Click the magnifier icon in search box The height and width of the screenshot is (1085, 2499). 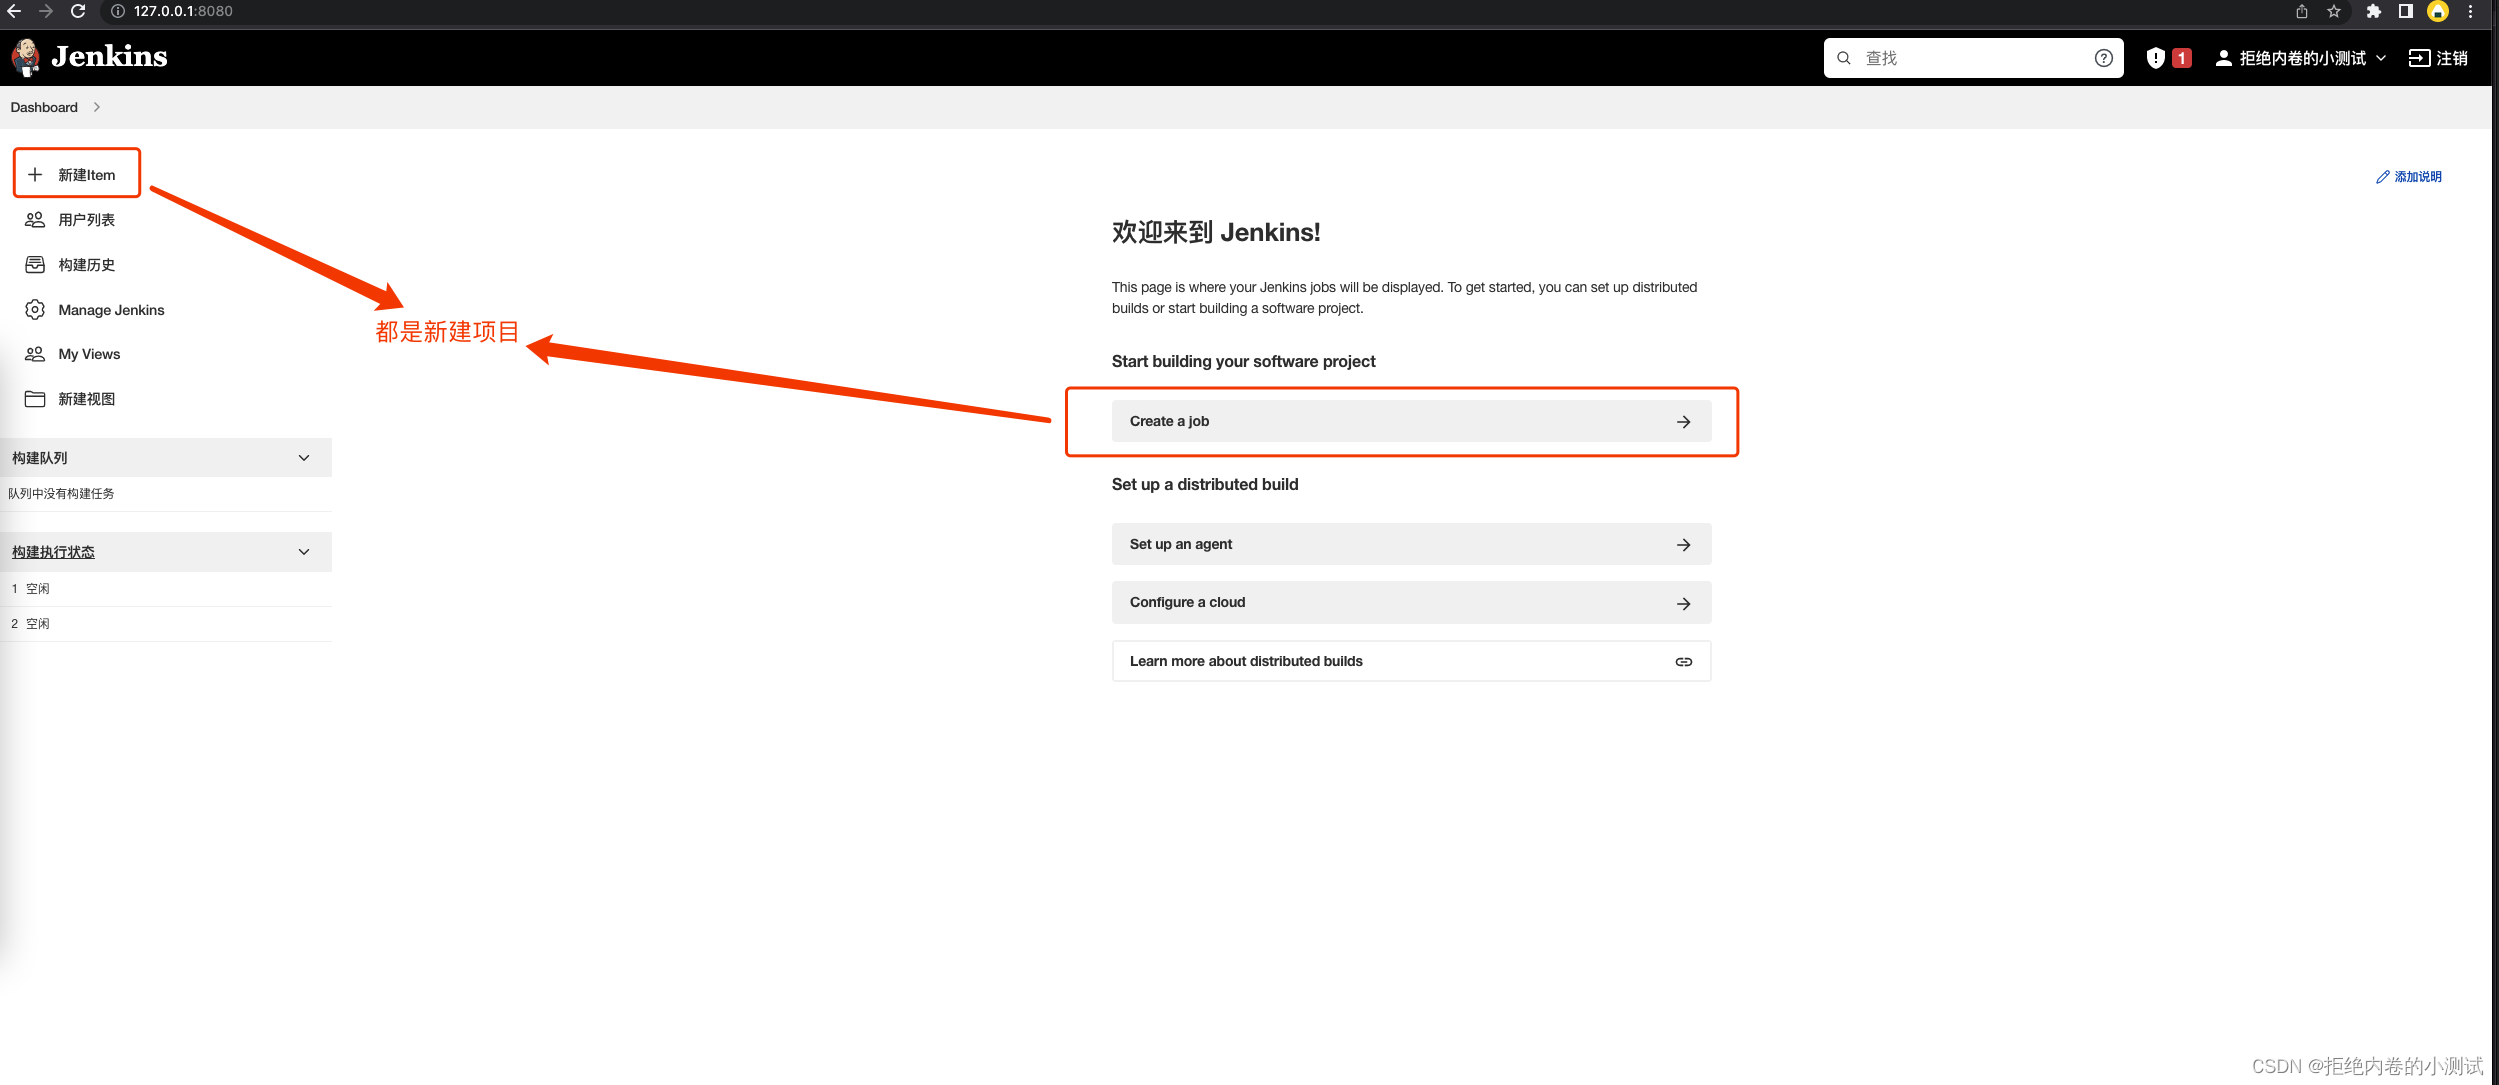1844,58
